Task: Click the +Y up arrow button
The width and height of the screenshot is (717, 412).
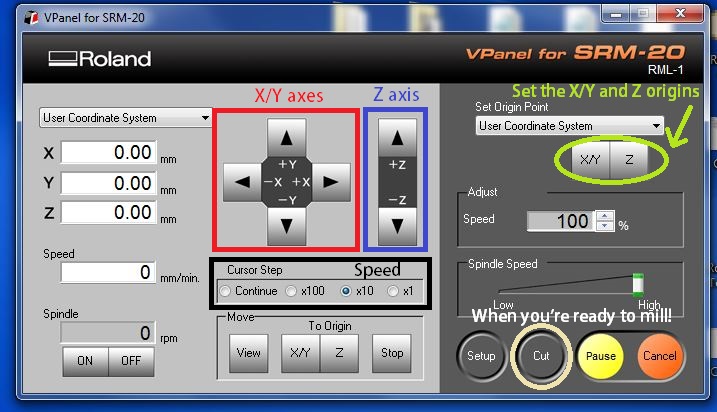Action: tap(286, 138)
